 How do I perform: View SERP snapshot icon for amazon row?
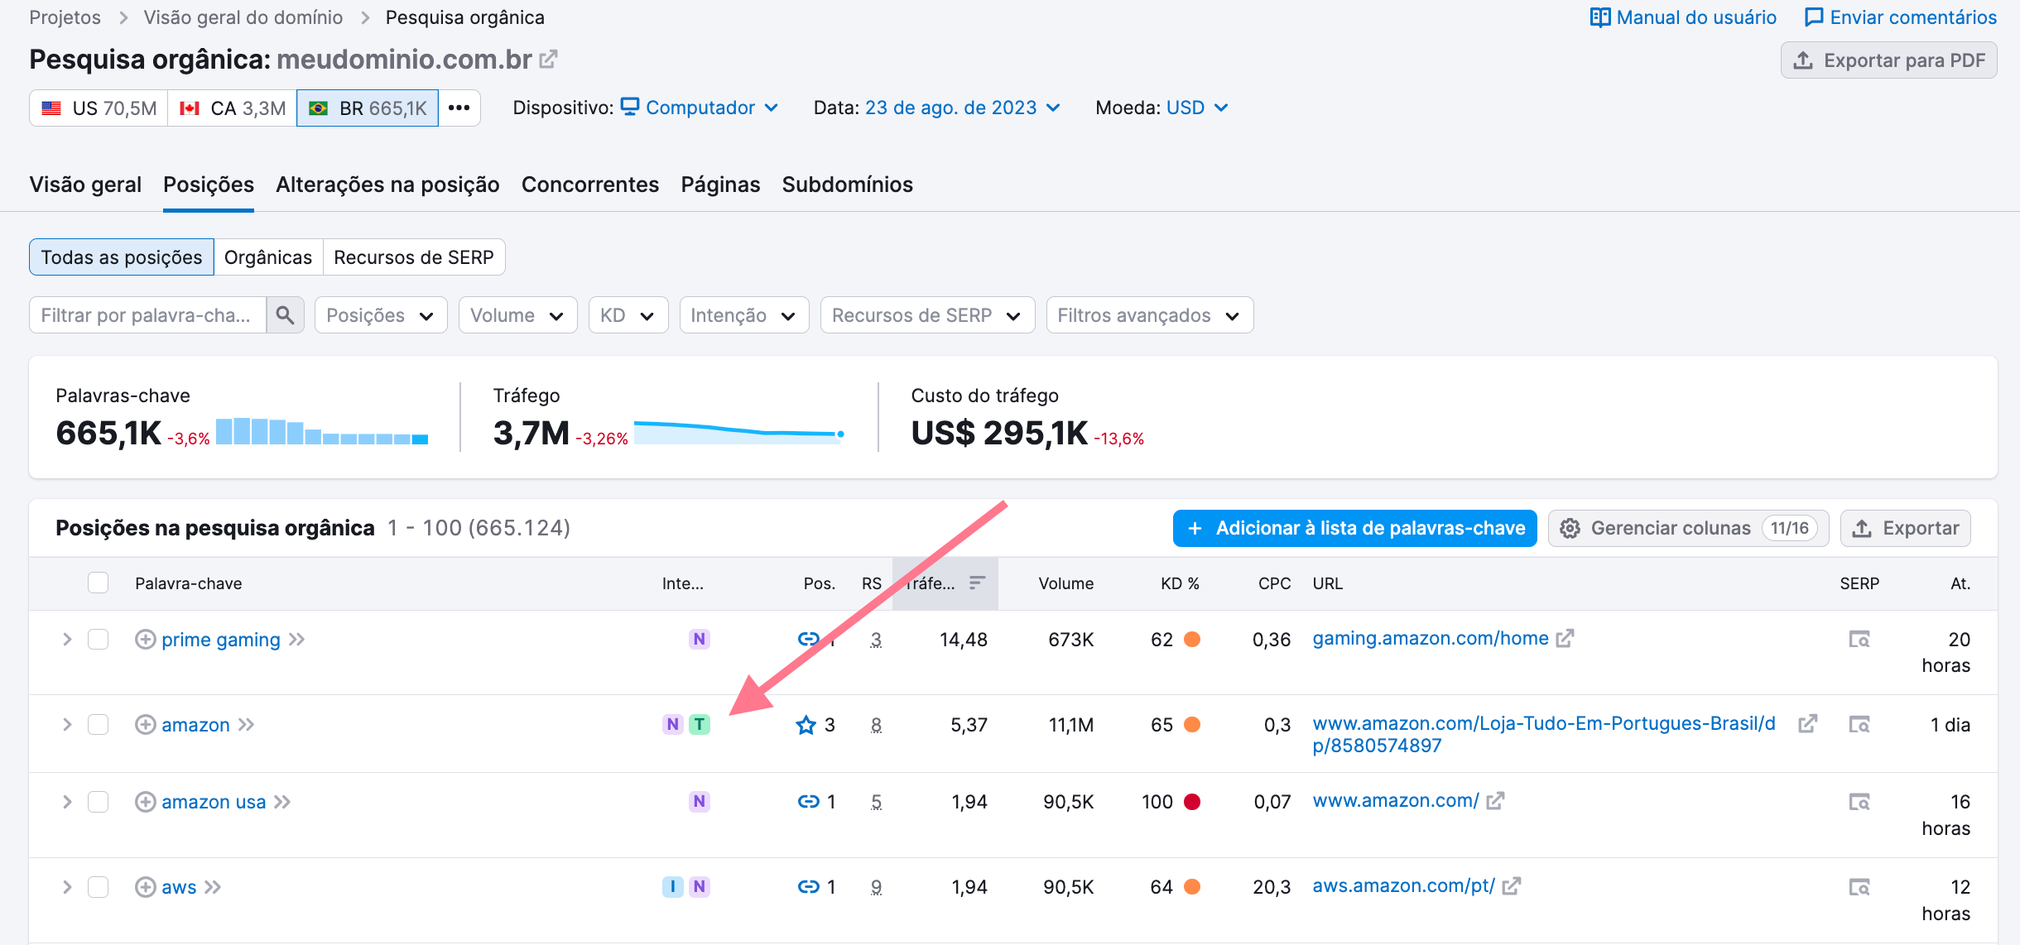(1859, 724)
